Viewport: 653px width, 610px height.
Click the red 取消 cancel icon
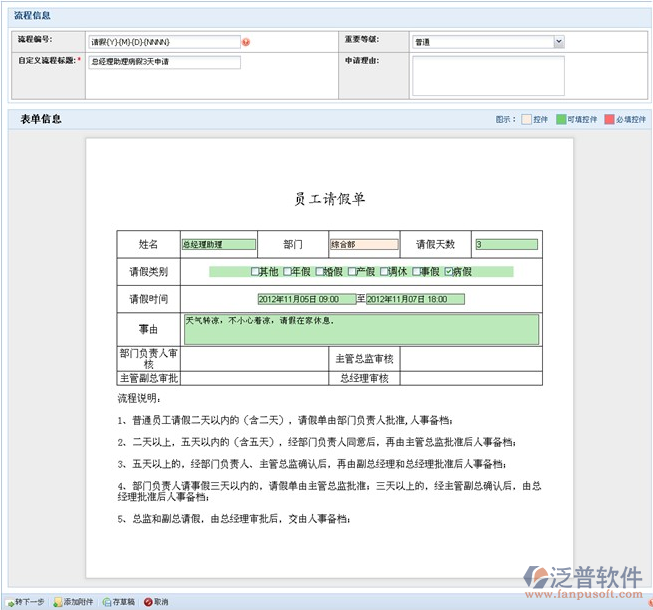tap(148, 602)
